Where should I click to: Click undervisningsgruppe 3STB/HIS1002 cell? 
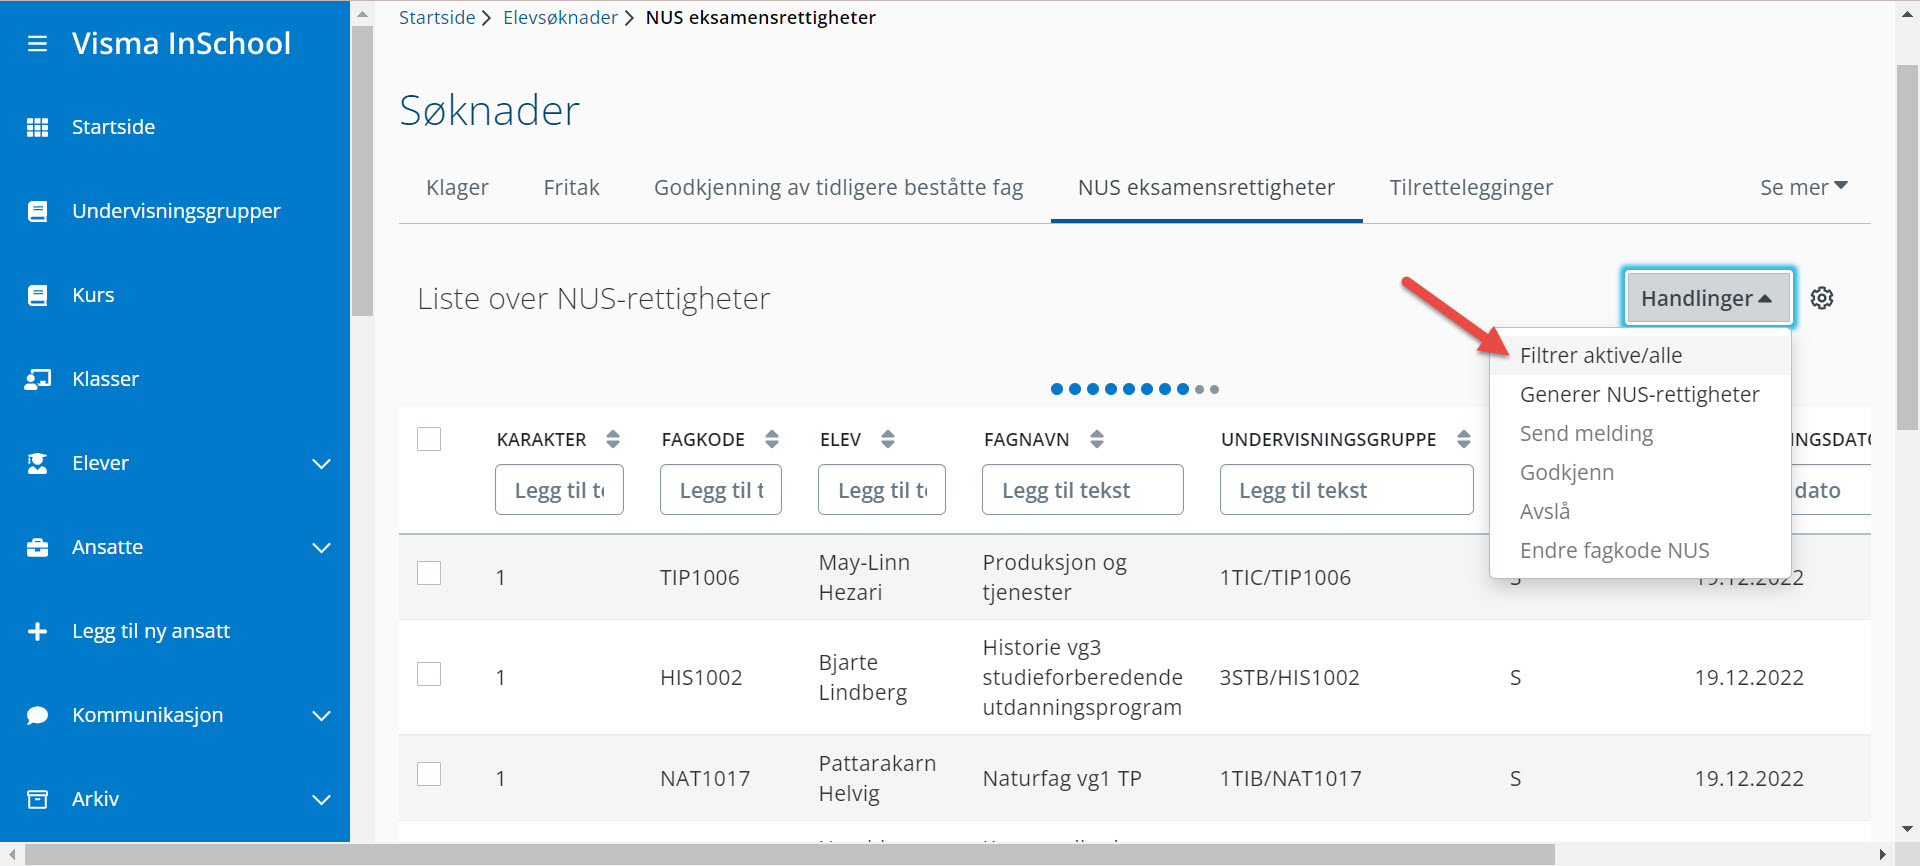point(1289,677)
